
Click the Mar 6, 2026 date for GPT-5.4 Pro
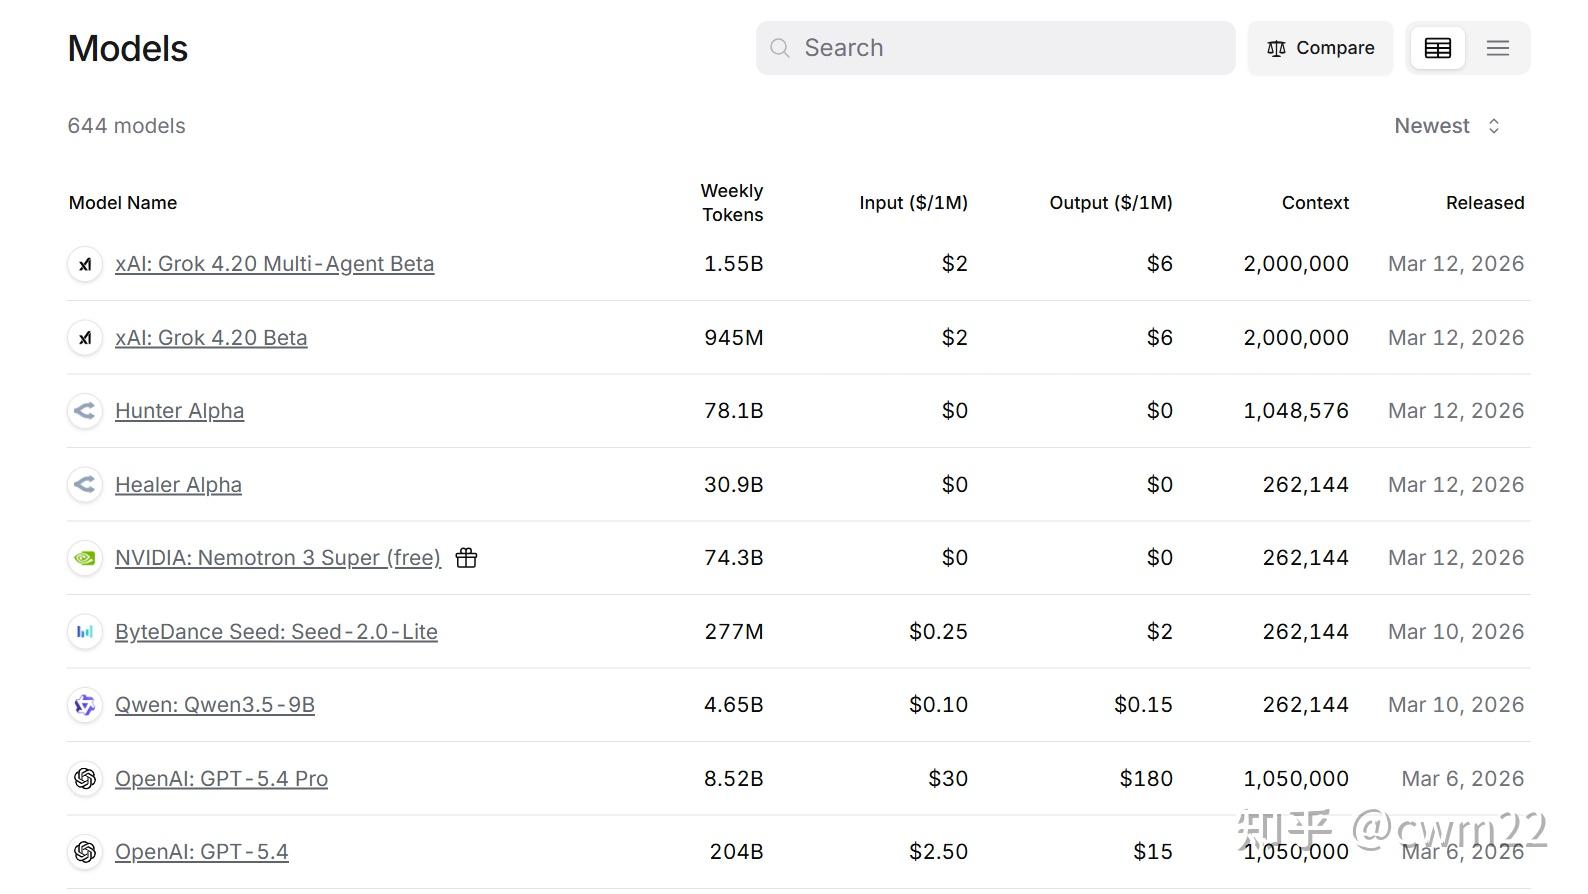1463,779
